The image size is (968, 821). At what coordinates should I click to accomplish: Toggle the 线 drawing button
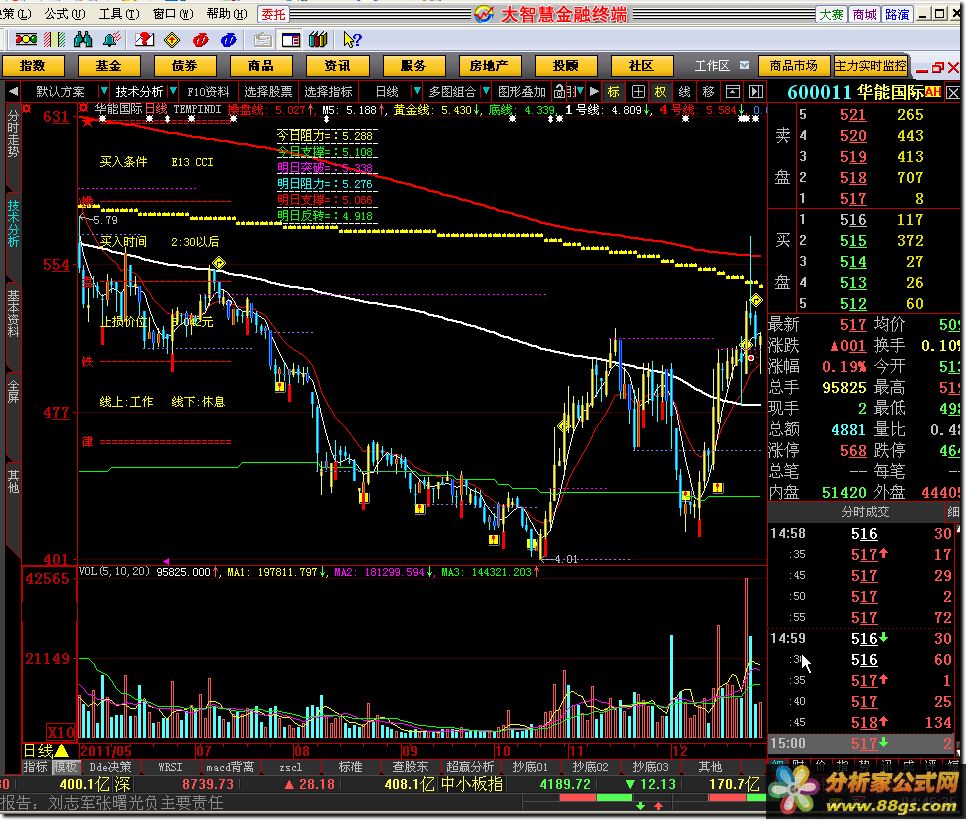(685, 92)
